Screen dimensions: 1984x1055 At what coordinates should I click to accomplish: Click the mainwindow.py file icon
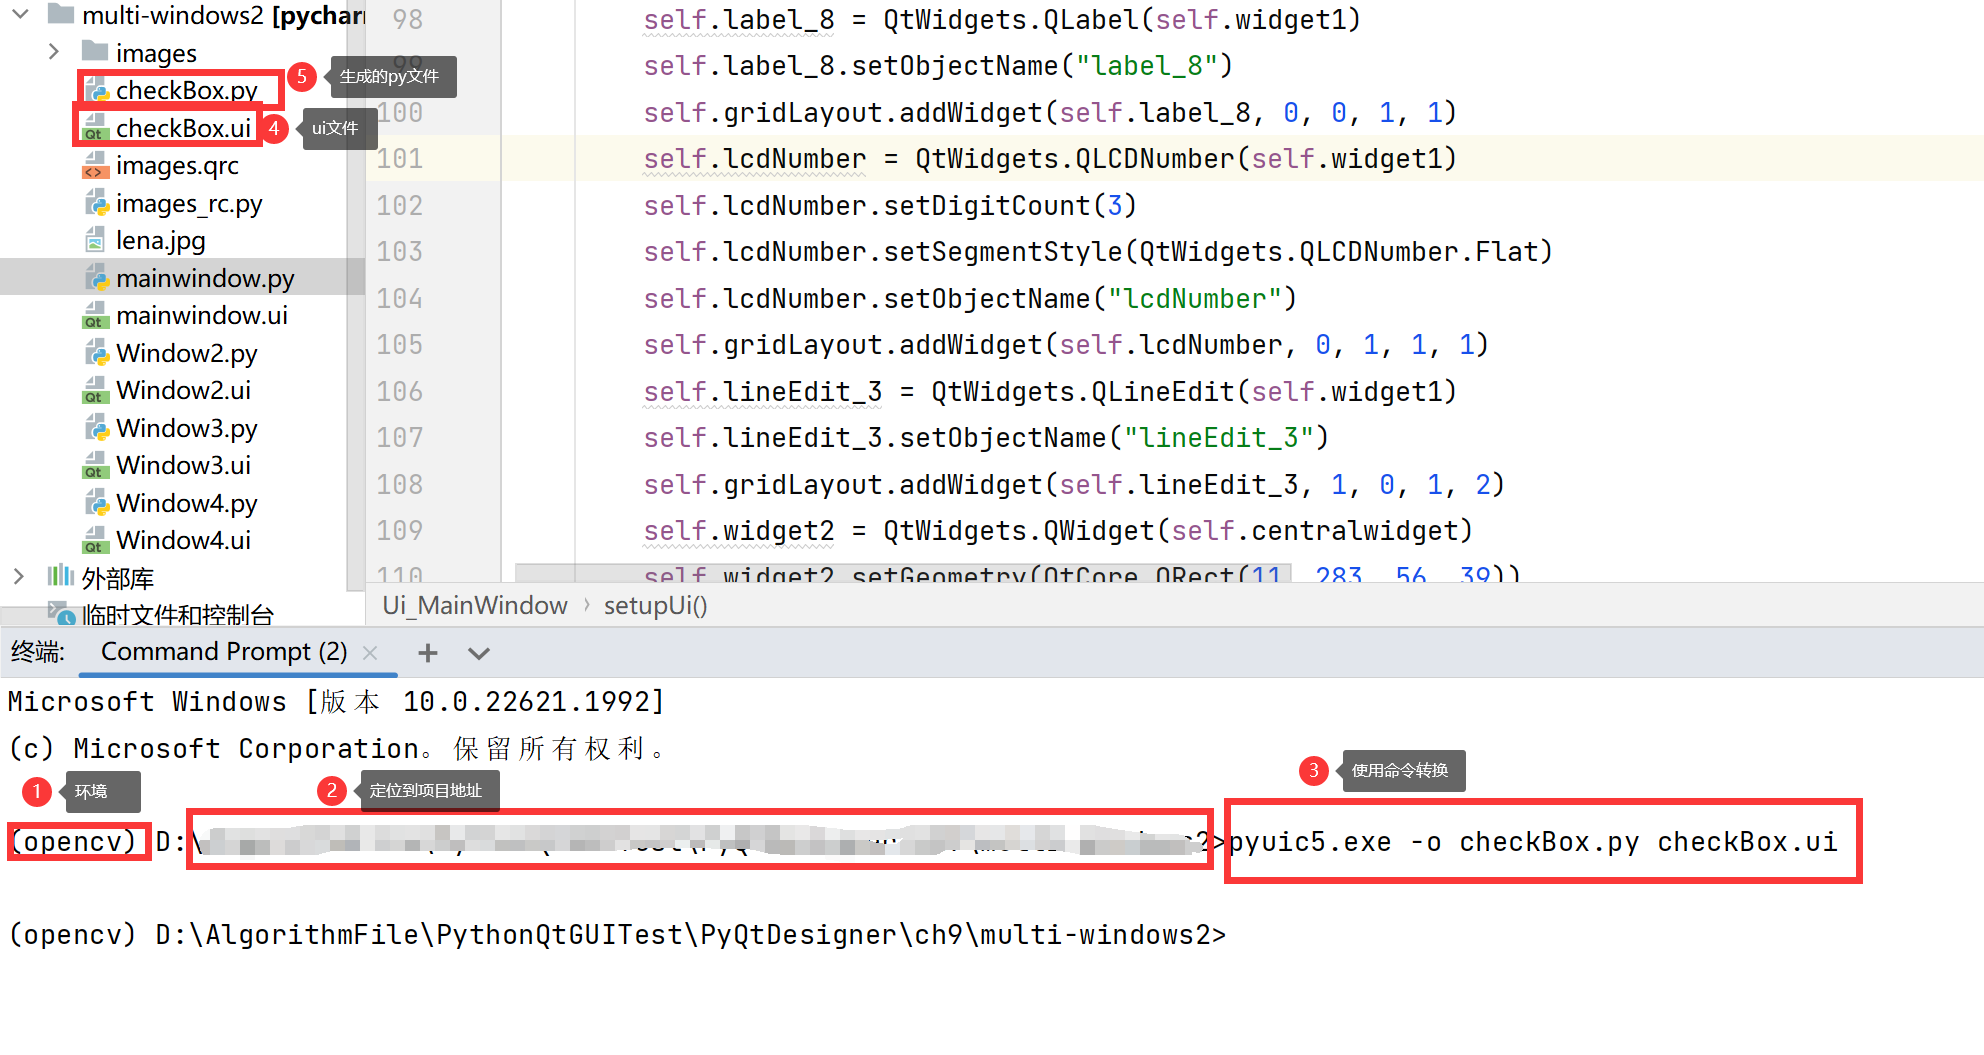pos(96,278)
